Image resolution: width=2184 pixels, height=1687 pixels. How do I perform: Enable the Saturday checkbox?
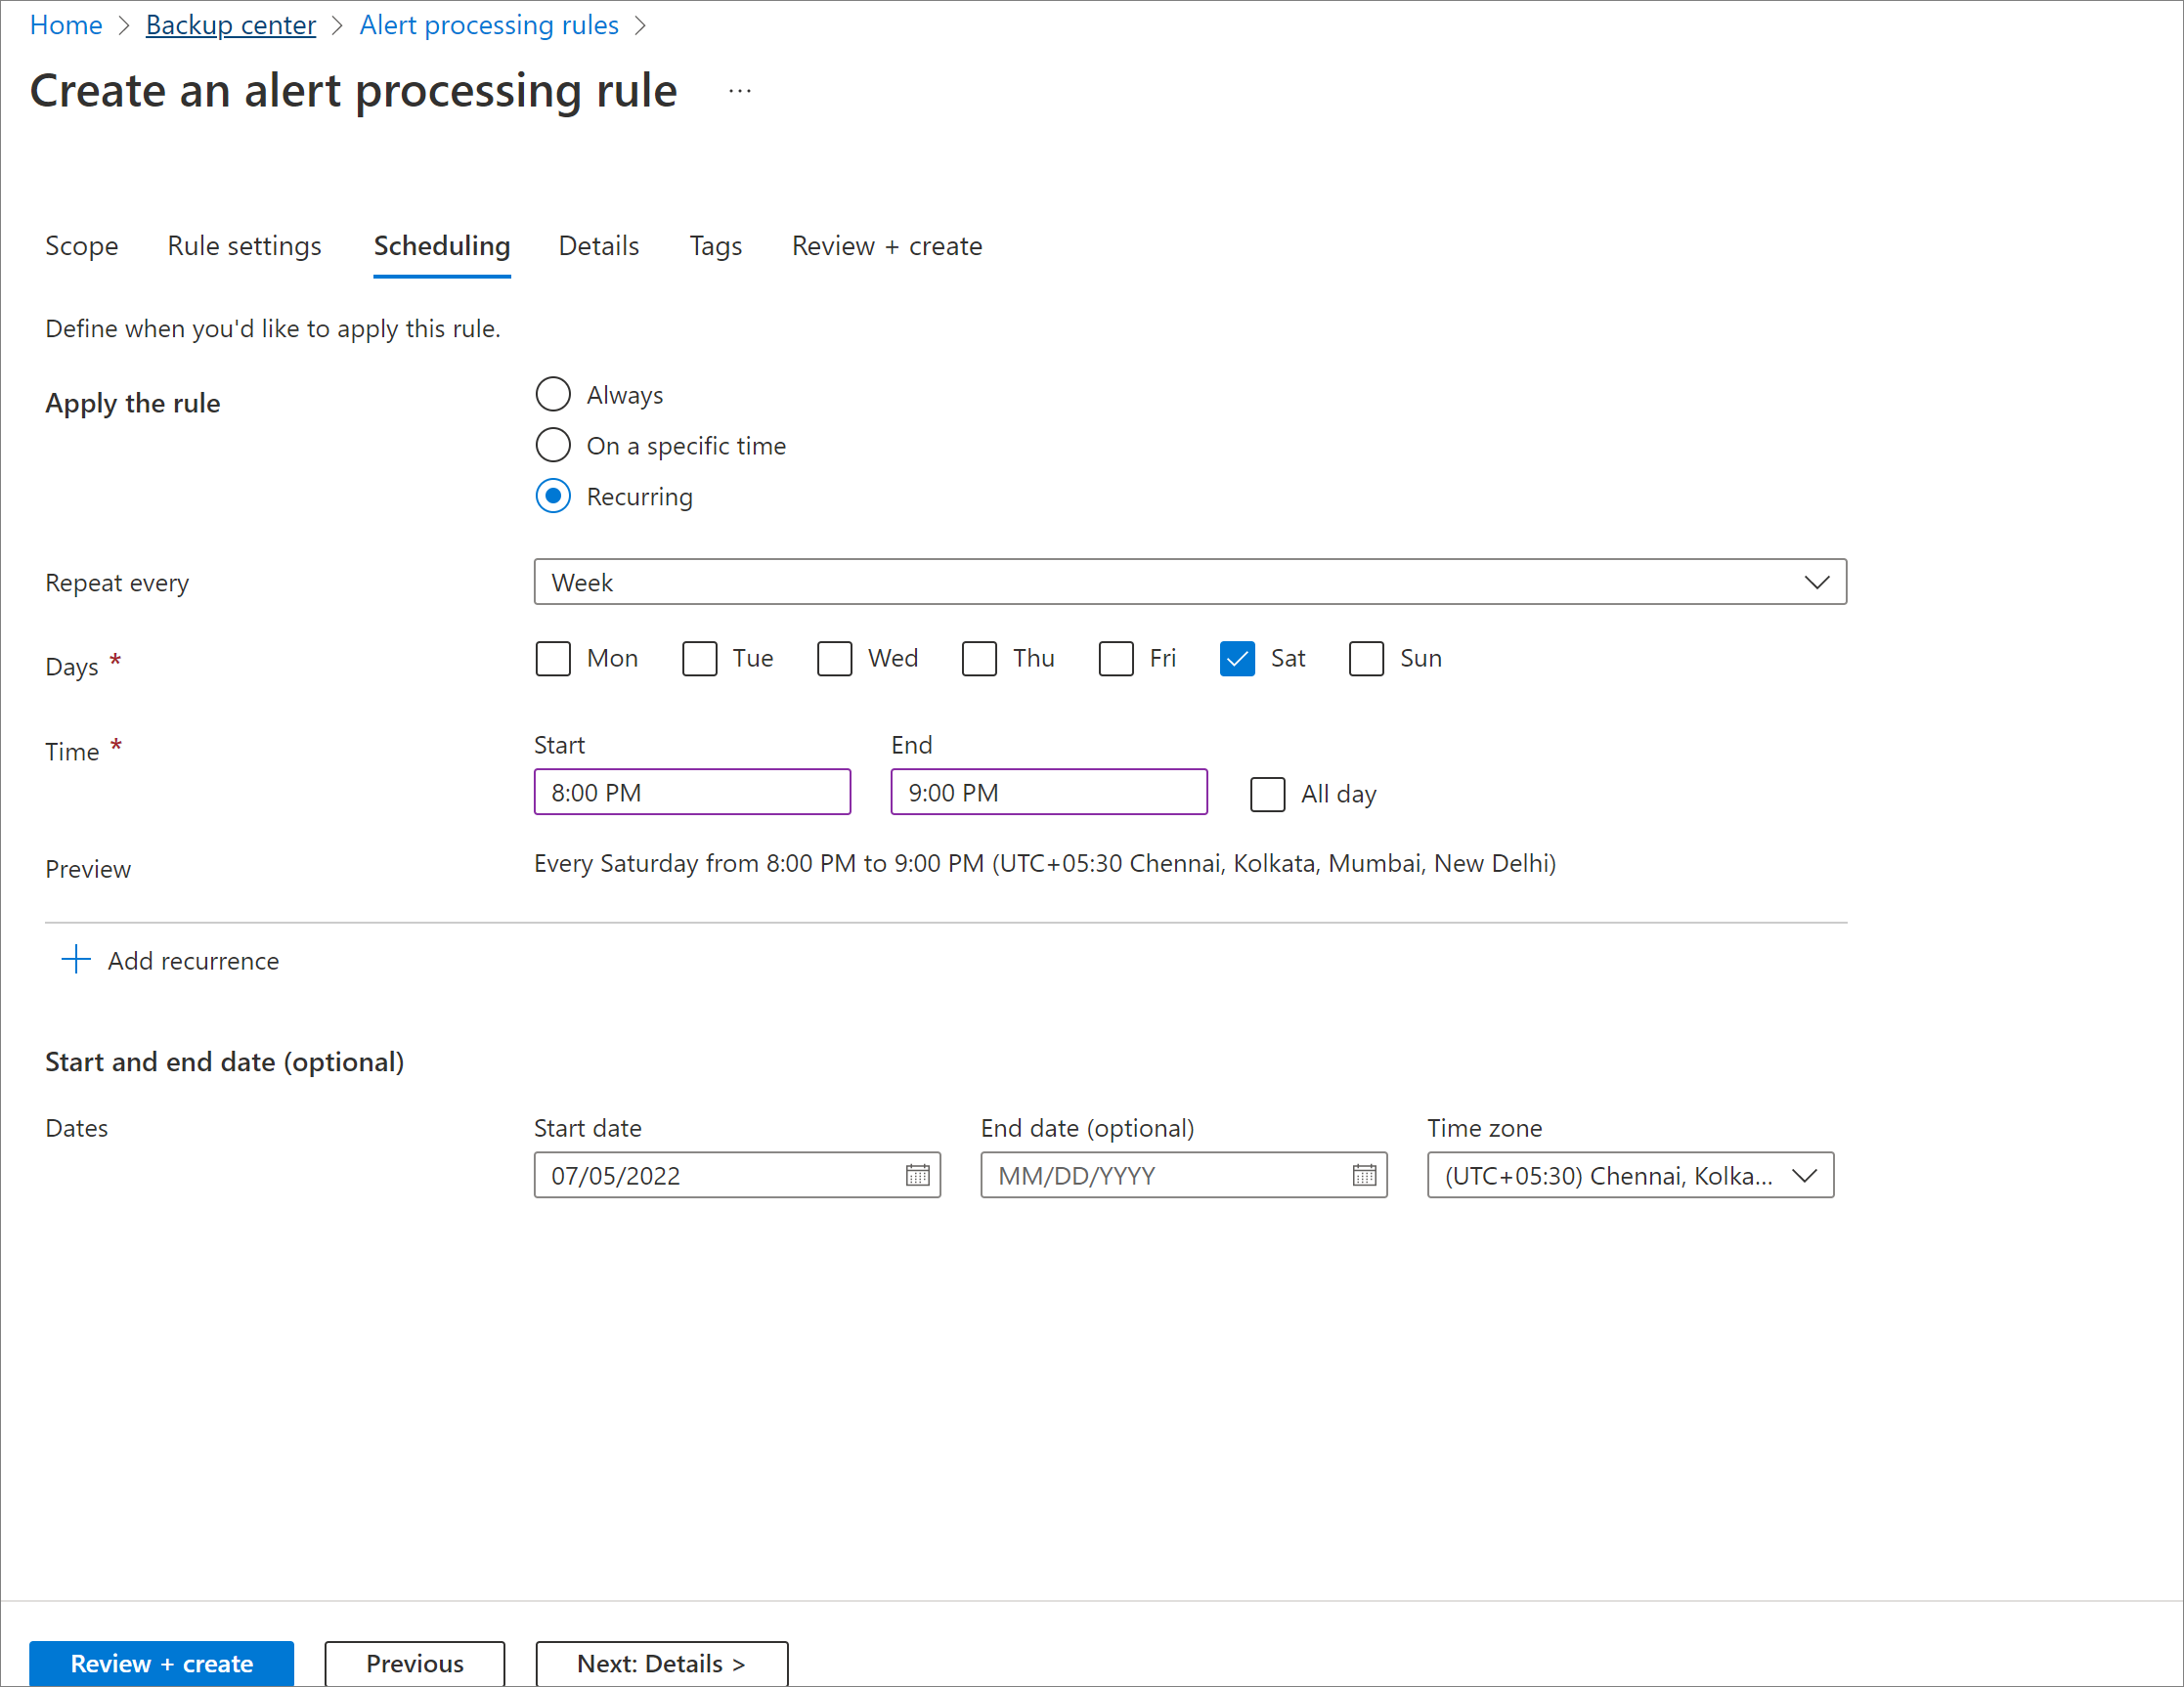(x=1236, y=659)
